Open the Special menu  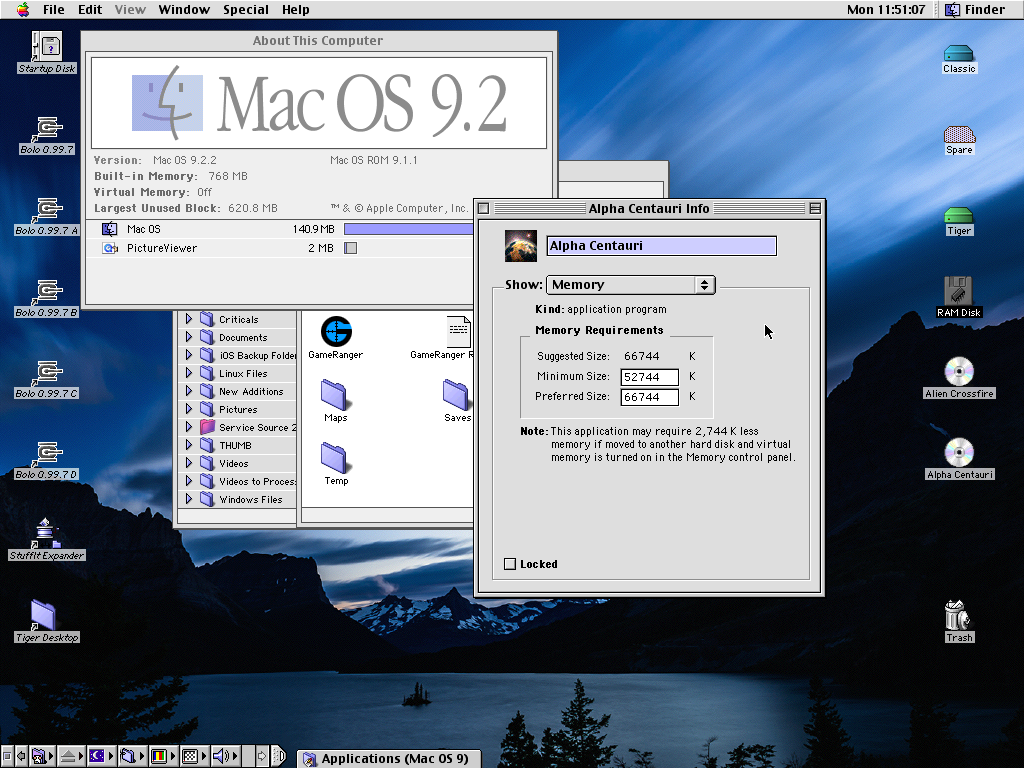pos(245,10)
